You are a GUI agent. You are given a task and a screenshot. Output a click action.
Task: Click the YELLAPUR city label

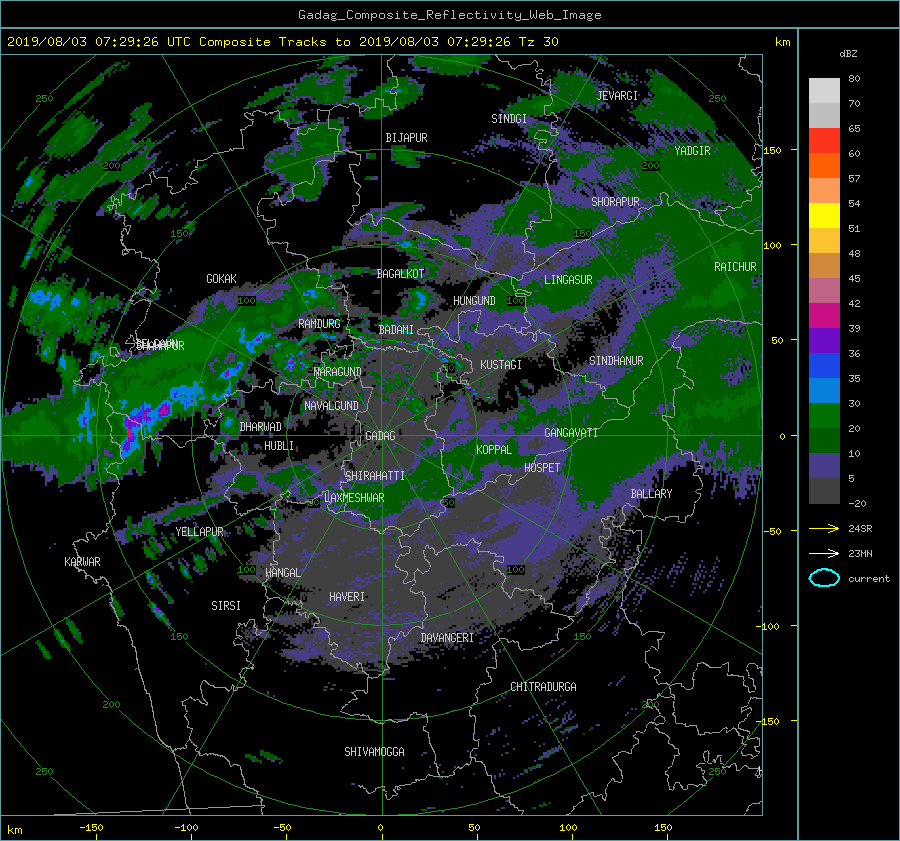(199, 532)
